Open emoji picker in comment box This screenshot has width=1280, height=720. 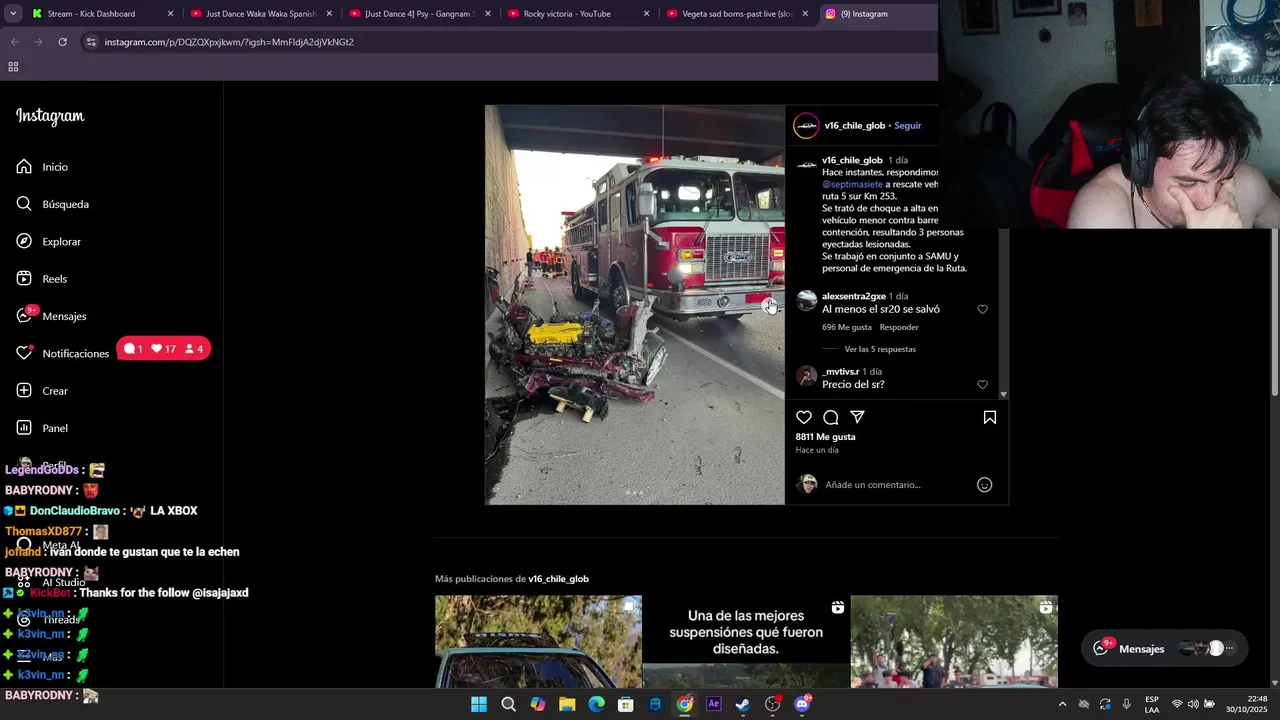point(984,485)
